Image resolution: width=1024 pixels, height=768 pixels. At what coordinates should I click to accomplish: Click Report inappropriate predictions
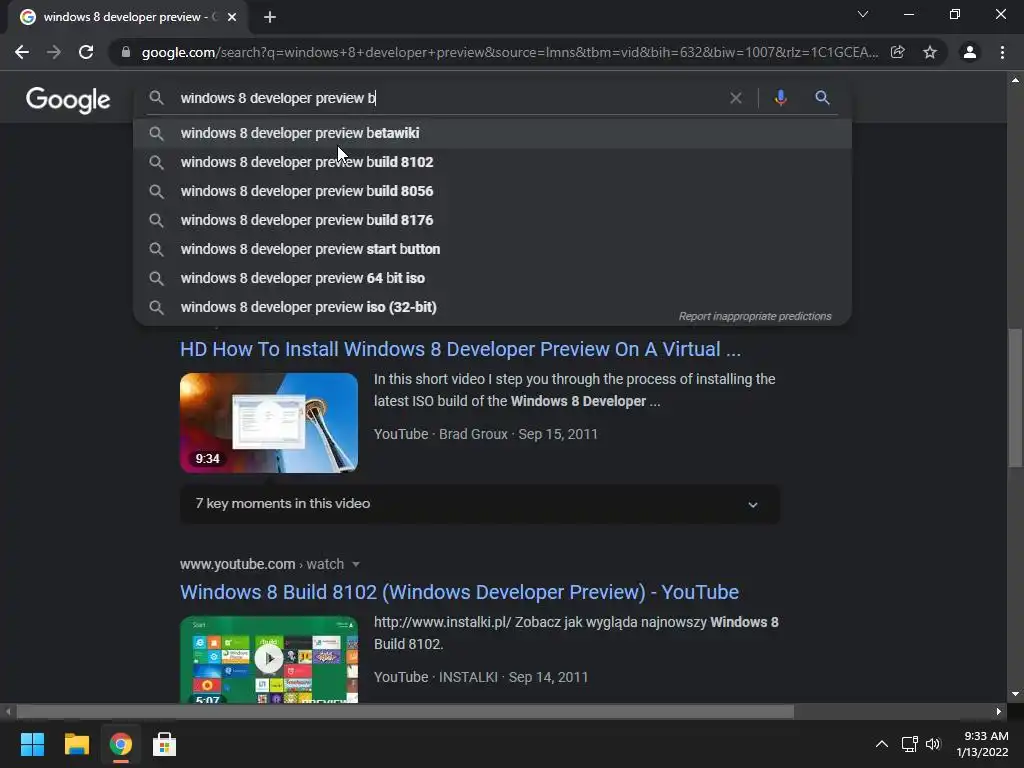(x=755, y=316)
